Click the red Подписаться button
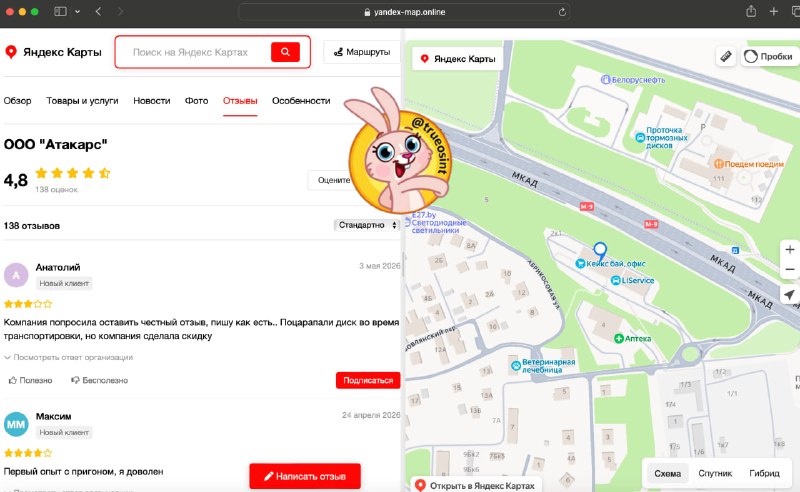The height and width of the screenshot is (492, 800). click(368, 380)
